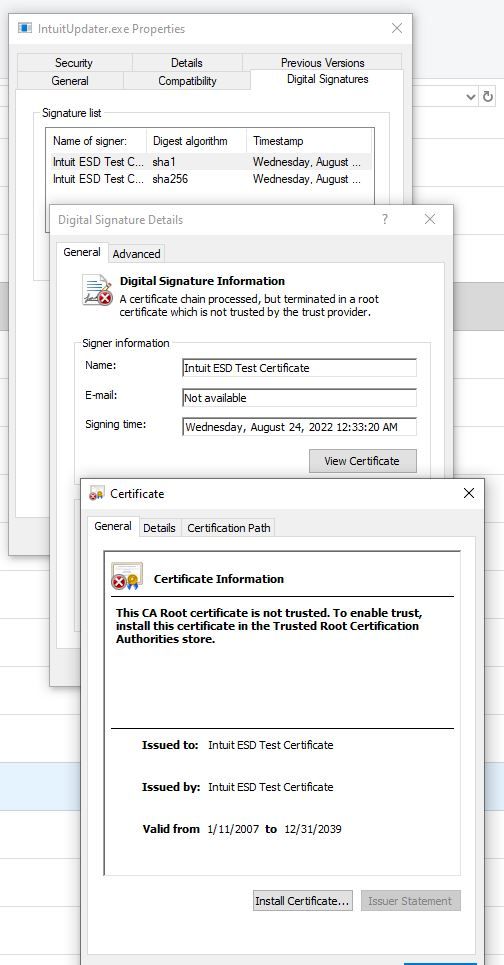
Task: Click the Signing time field
Action: click(x=299, y=426)
